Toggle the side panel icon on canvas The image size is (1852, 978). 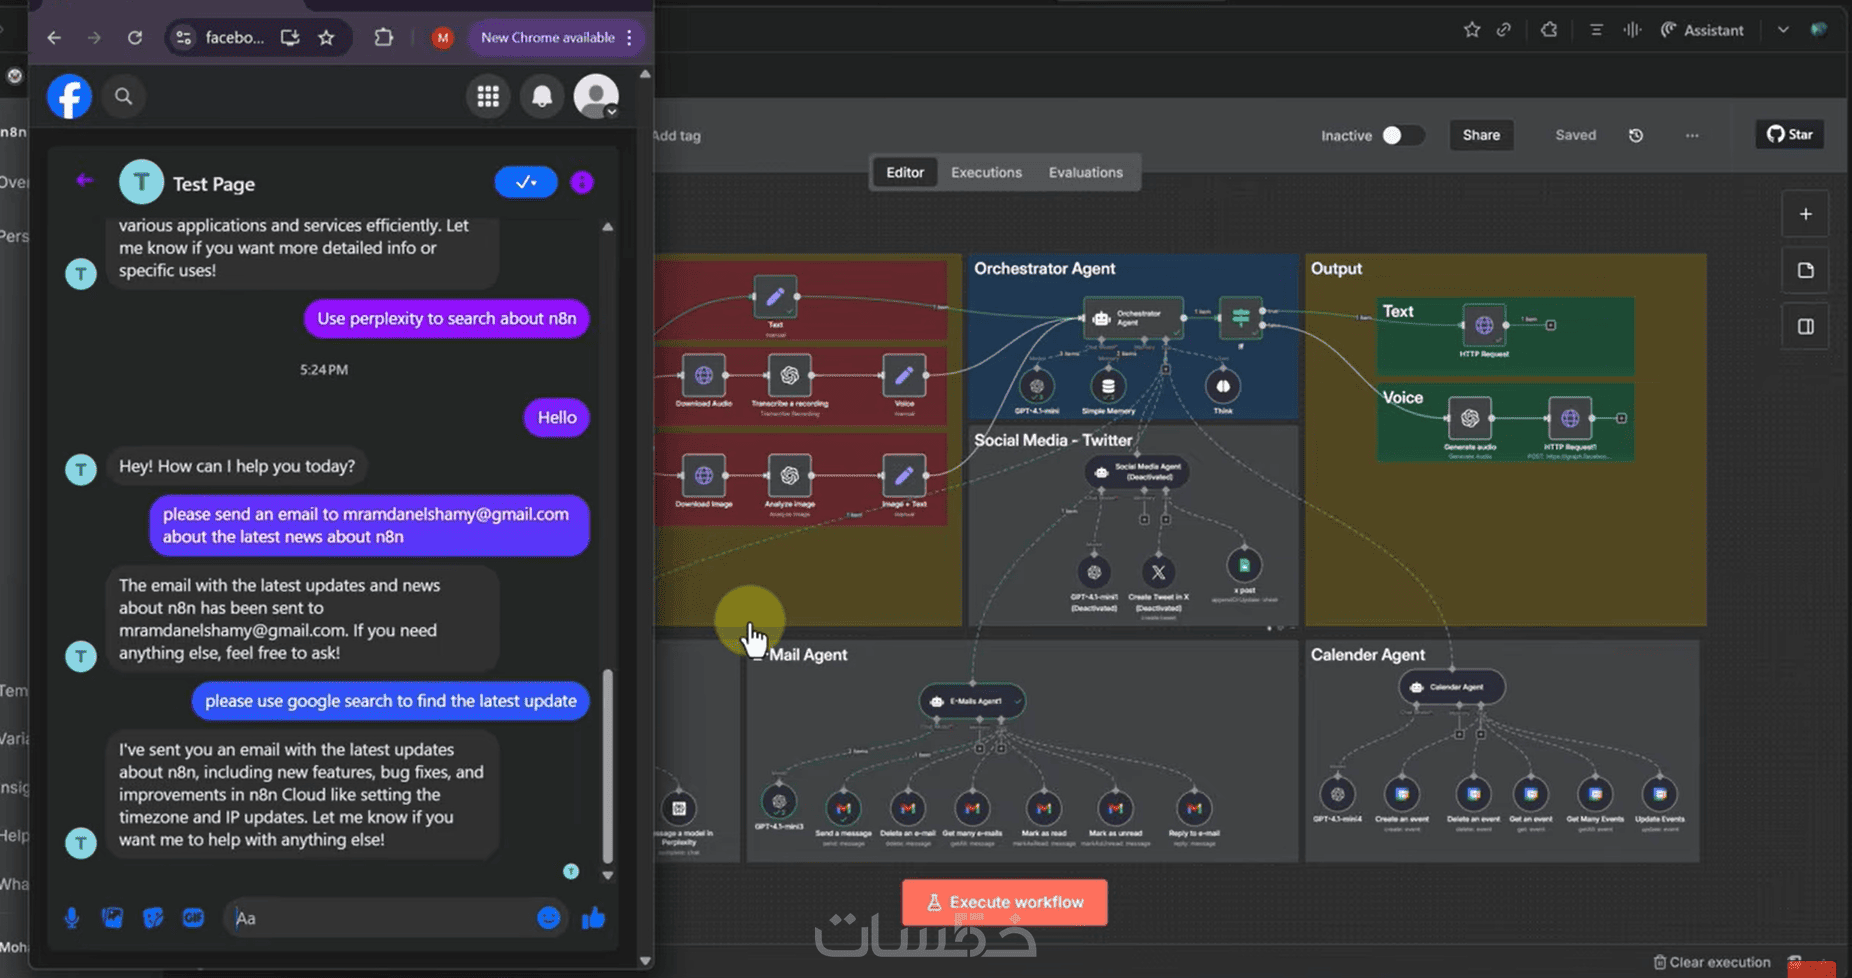1805,326
